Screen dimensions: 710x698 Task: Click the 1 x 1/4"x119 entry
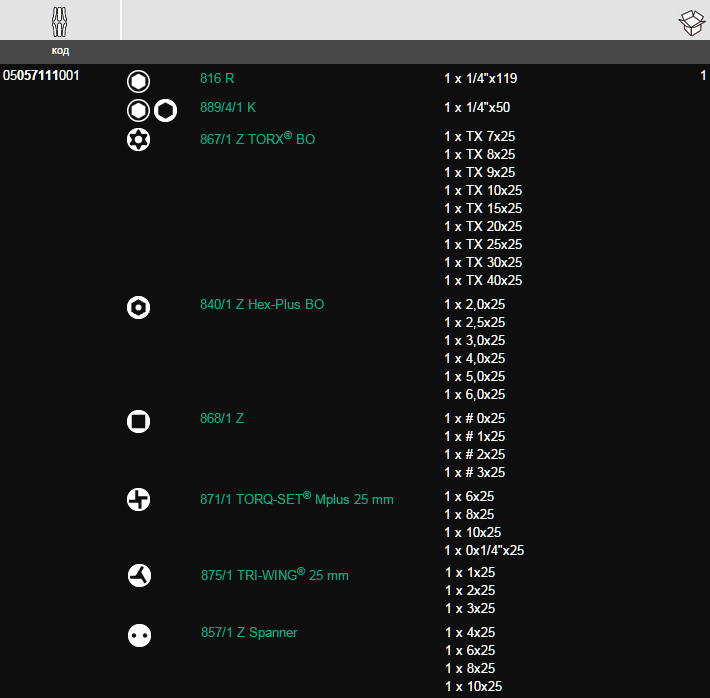pos(481,78)
